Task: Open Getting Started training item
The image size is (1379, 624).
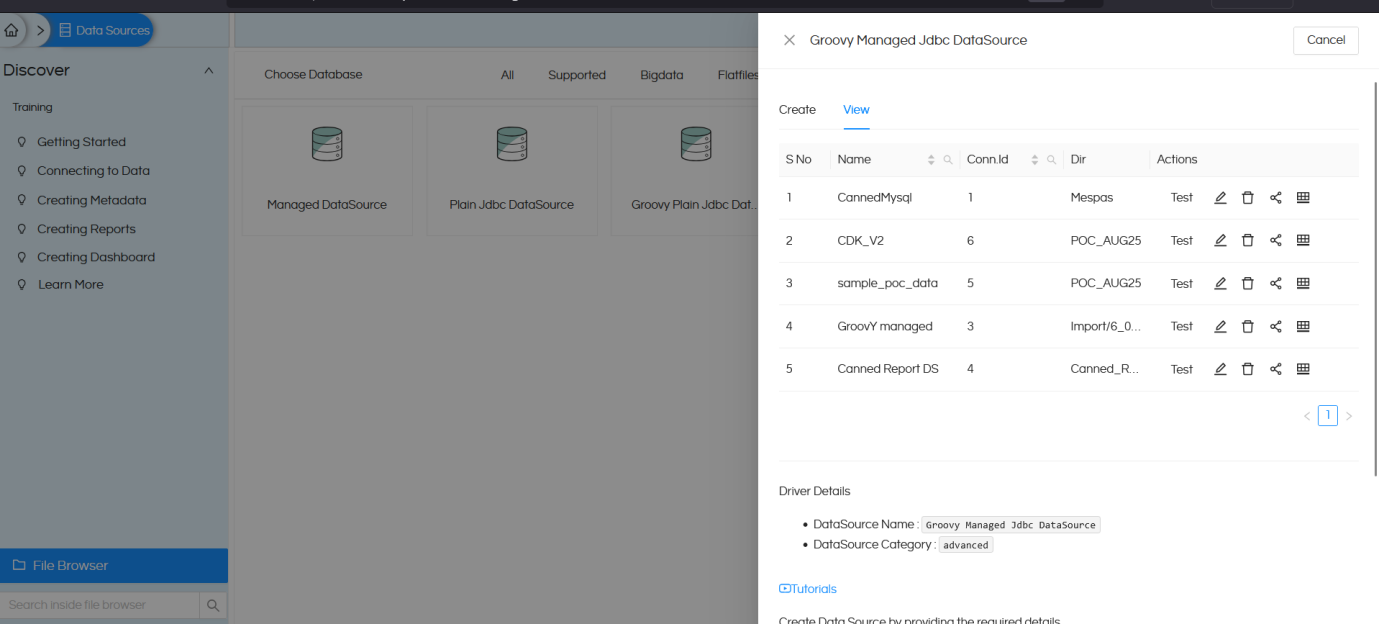Action: coord(81,142)
